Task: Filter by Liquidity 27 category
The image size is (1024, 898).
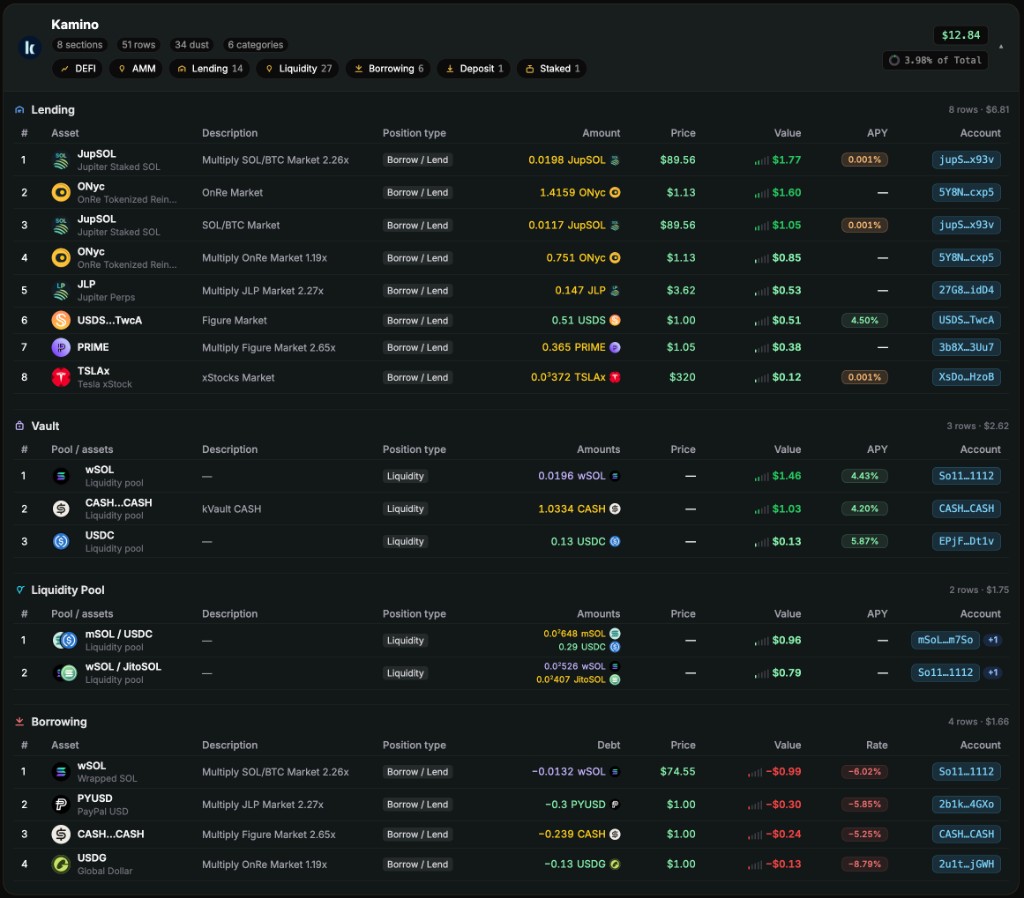Action: click(298, 69)
